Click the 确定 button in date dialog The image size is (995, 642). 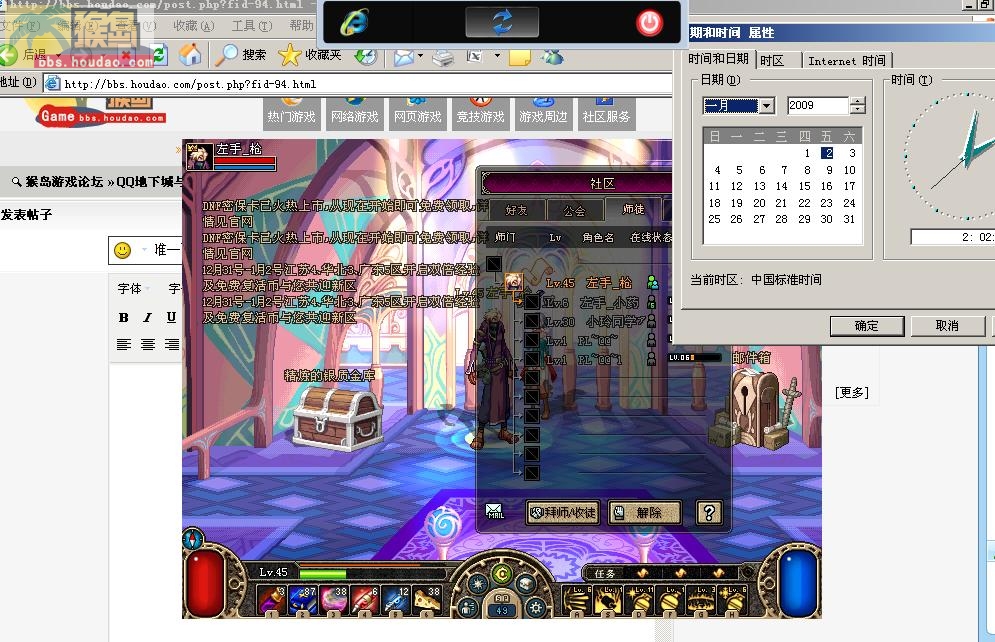point(867,325)
